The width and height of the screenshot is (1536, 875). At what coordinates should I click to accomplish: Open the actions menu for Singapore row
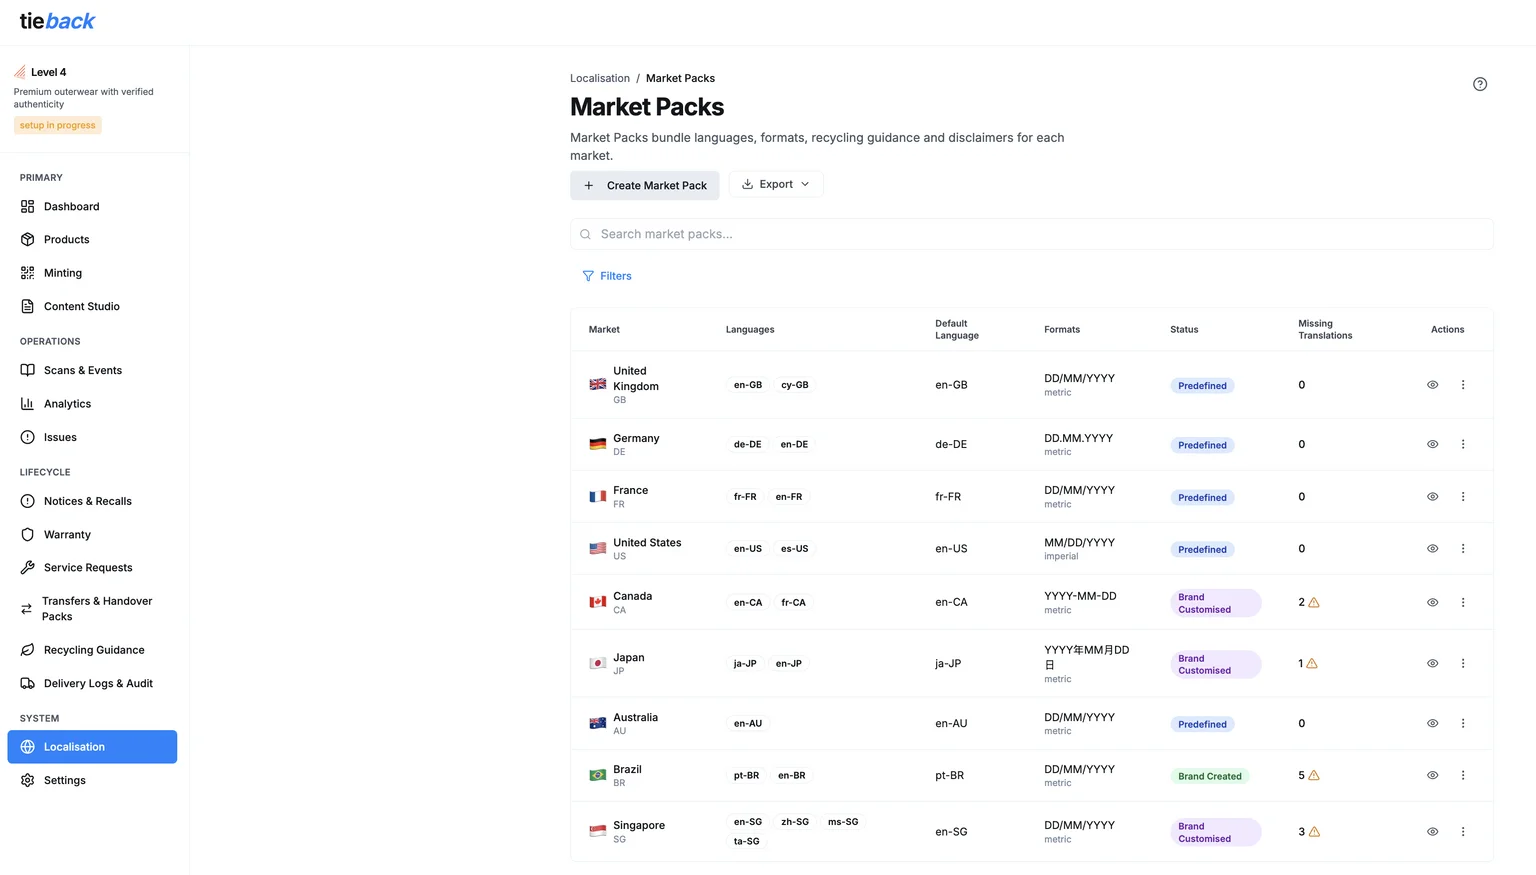(x=1463, y=831)
